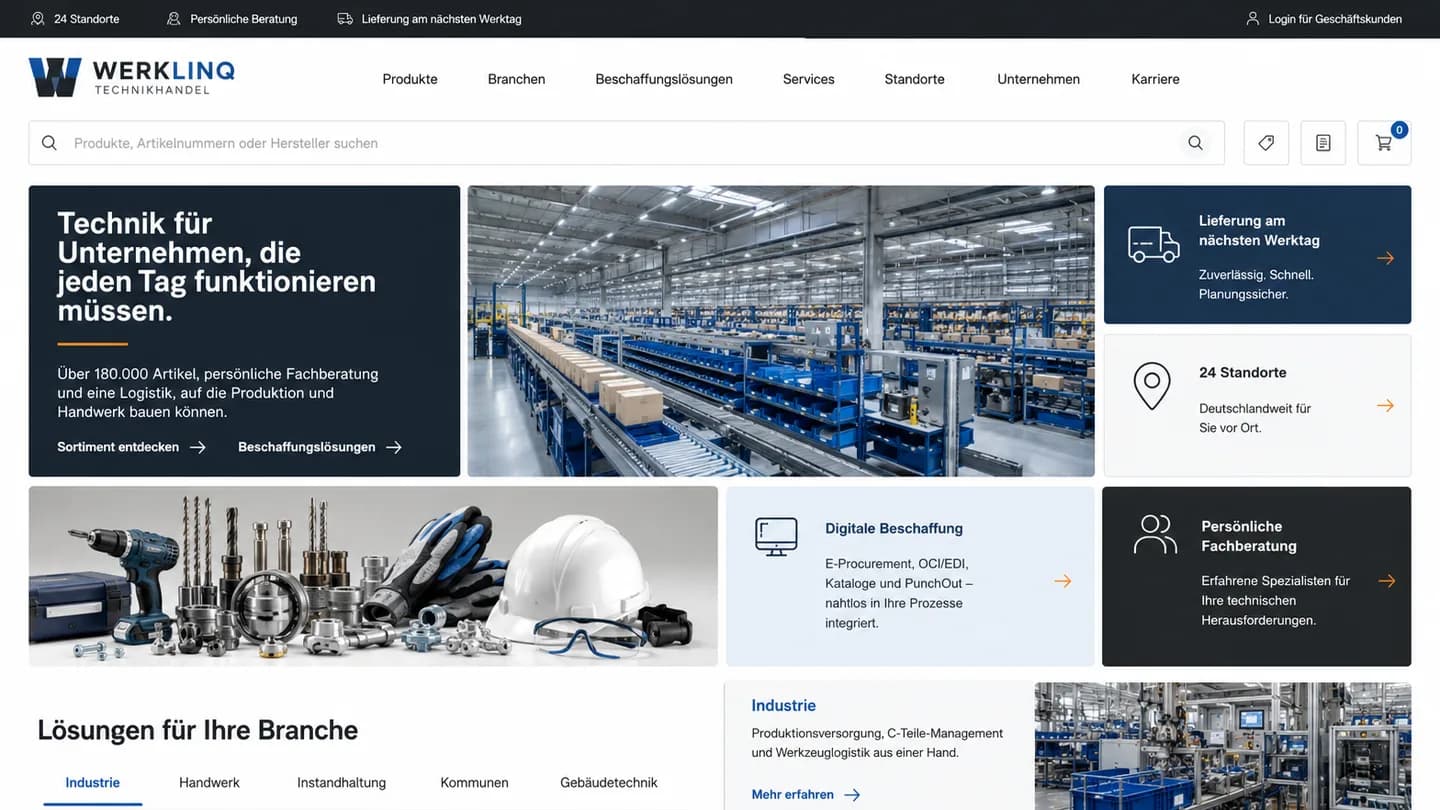Click the location pin icon in the 24 Standorte card

(x=1152, y=386)
